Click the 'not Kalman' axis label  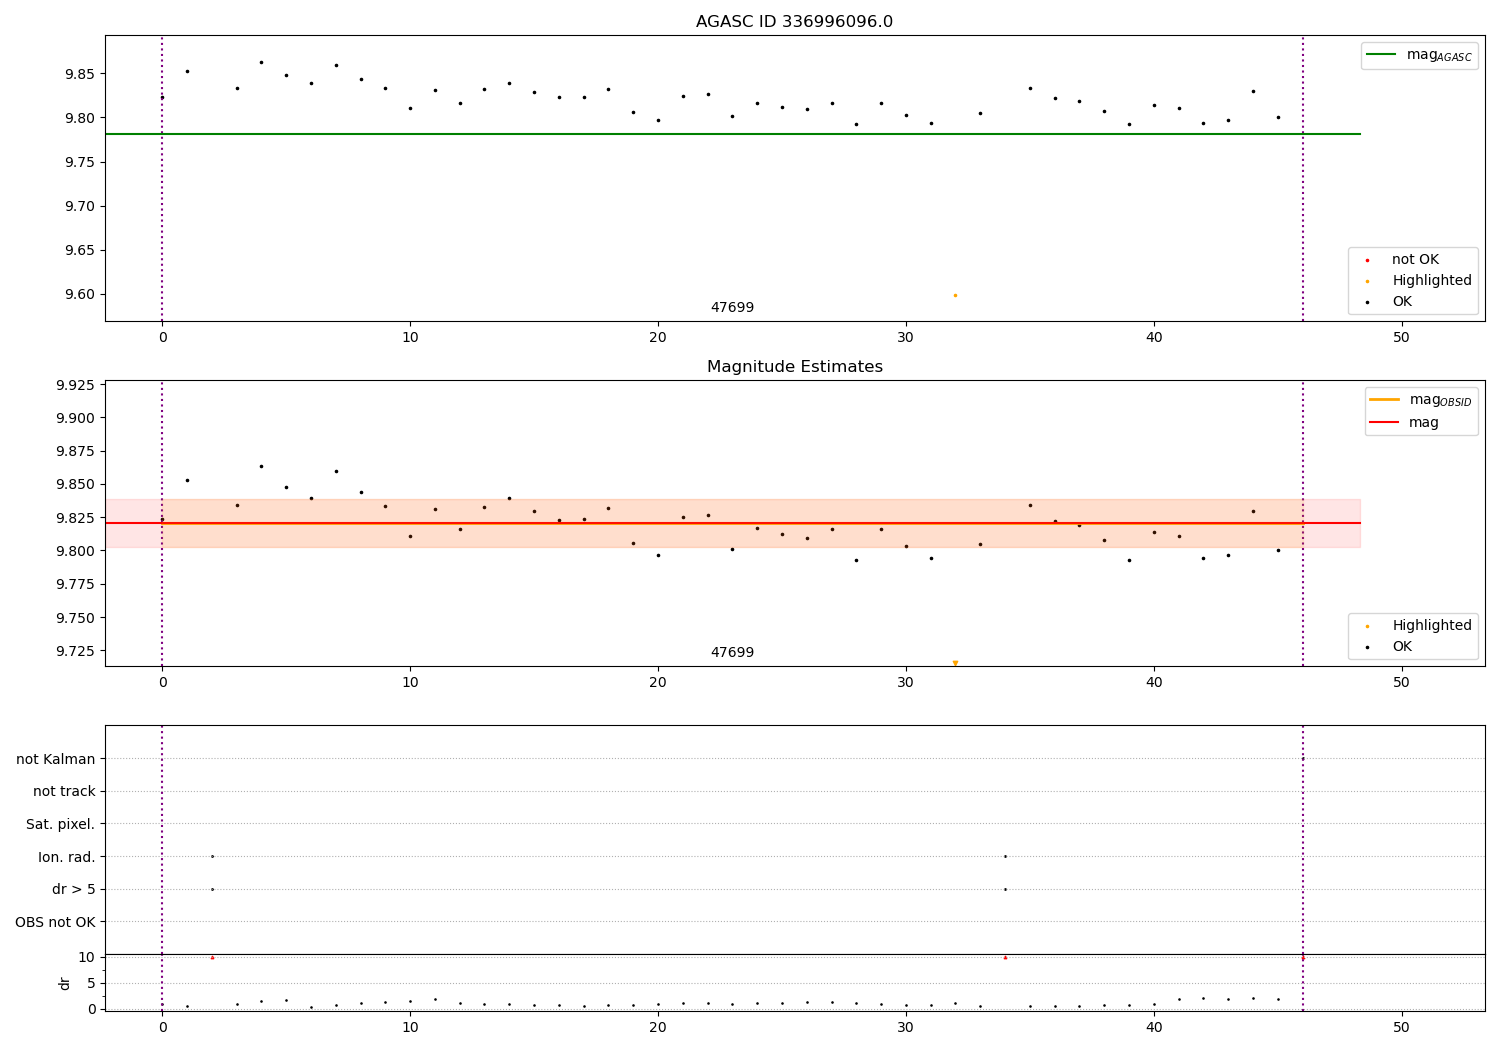tap(56, 759)
